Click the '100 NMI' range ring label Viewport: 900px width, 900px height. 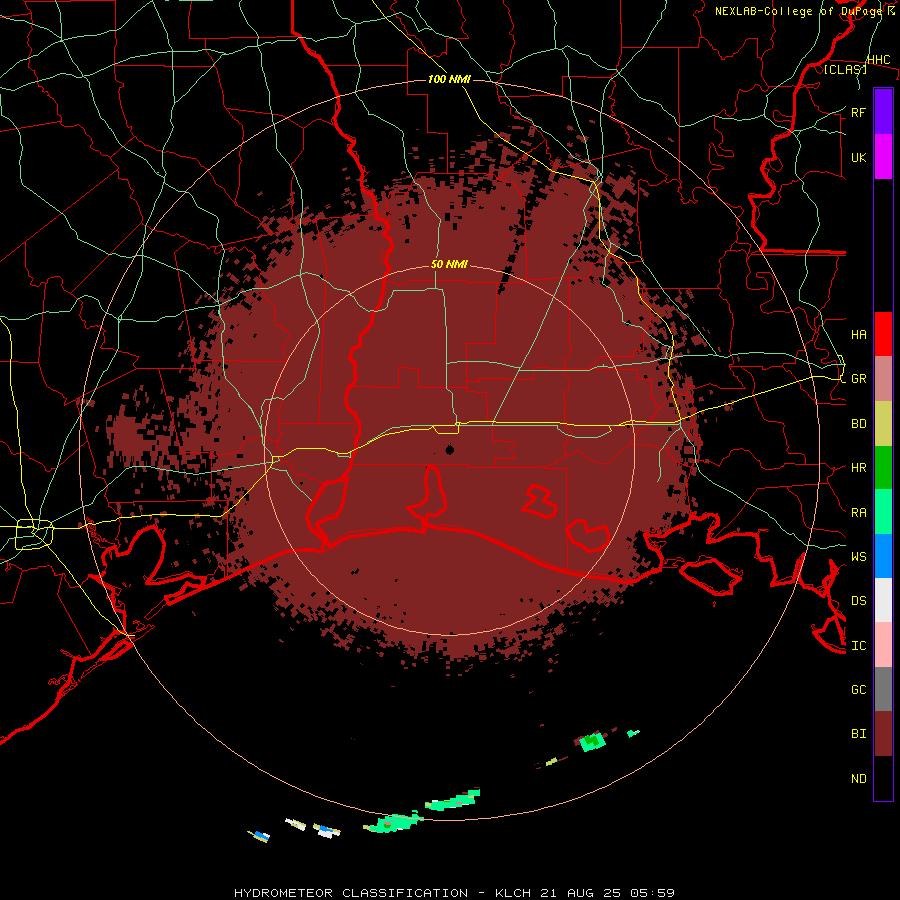[x=449, y=79]
